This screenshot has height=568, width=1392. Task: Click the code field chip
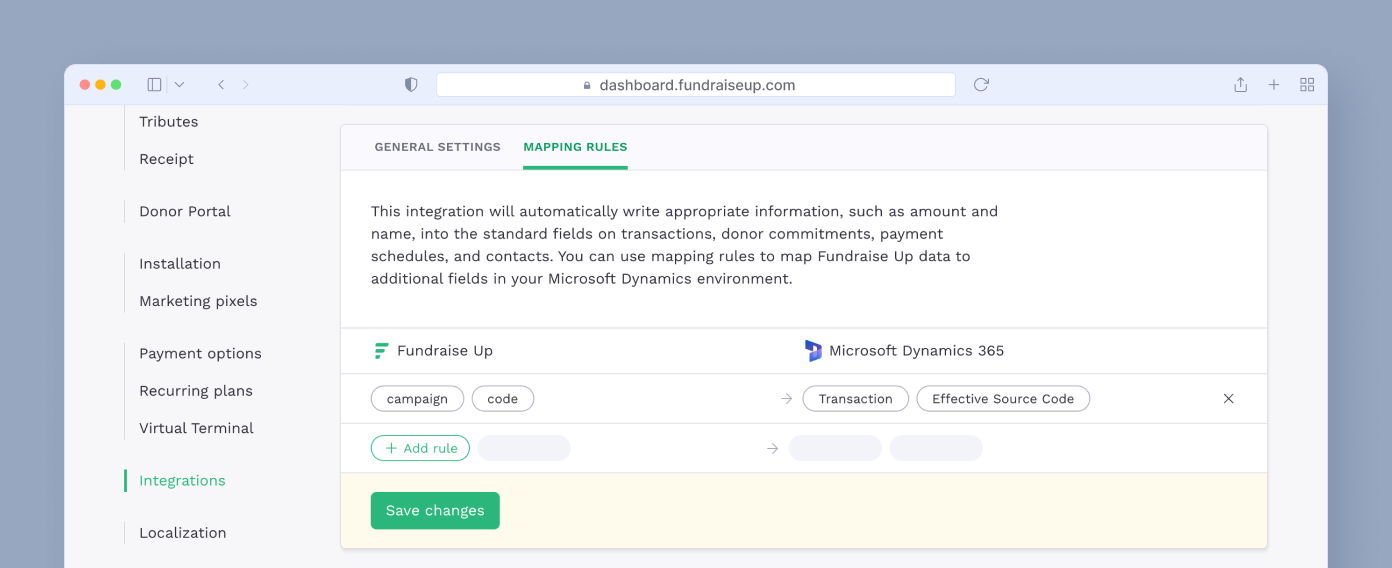click(503, 399)
